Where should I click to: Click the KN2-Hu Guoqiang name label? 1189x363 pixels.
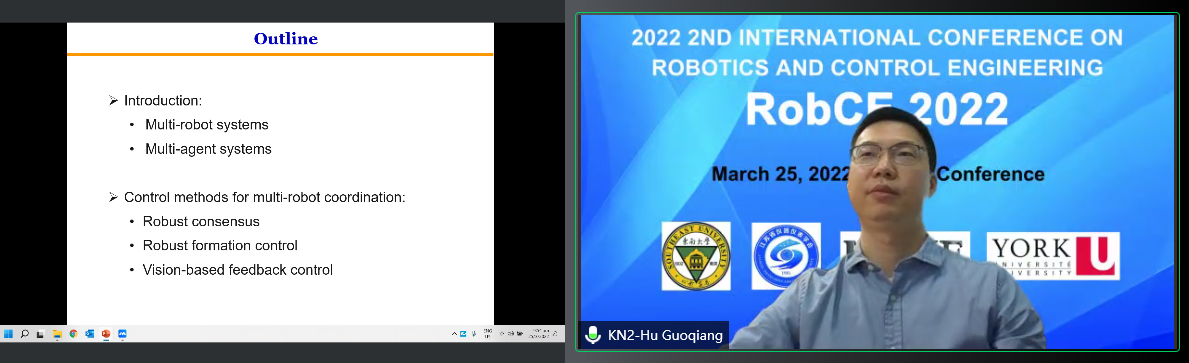coord(665,335)
